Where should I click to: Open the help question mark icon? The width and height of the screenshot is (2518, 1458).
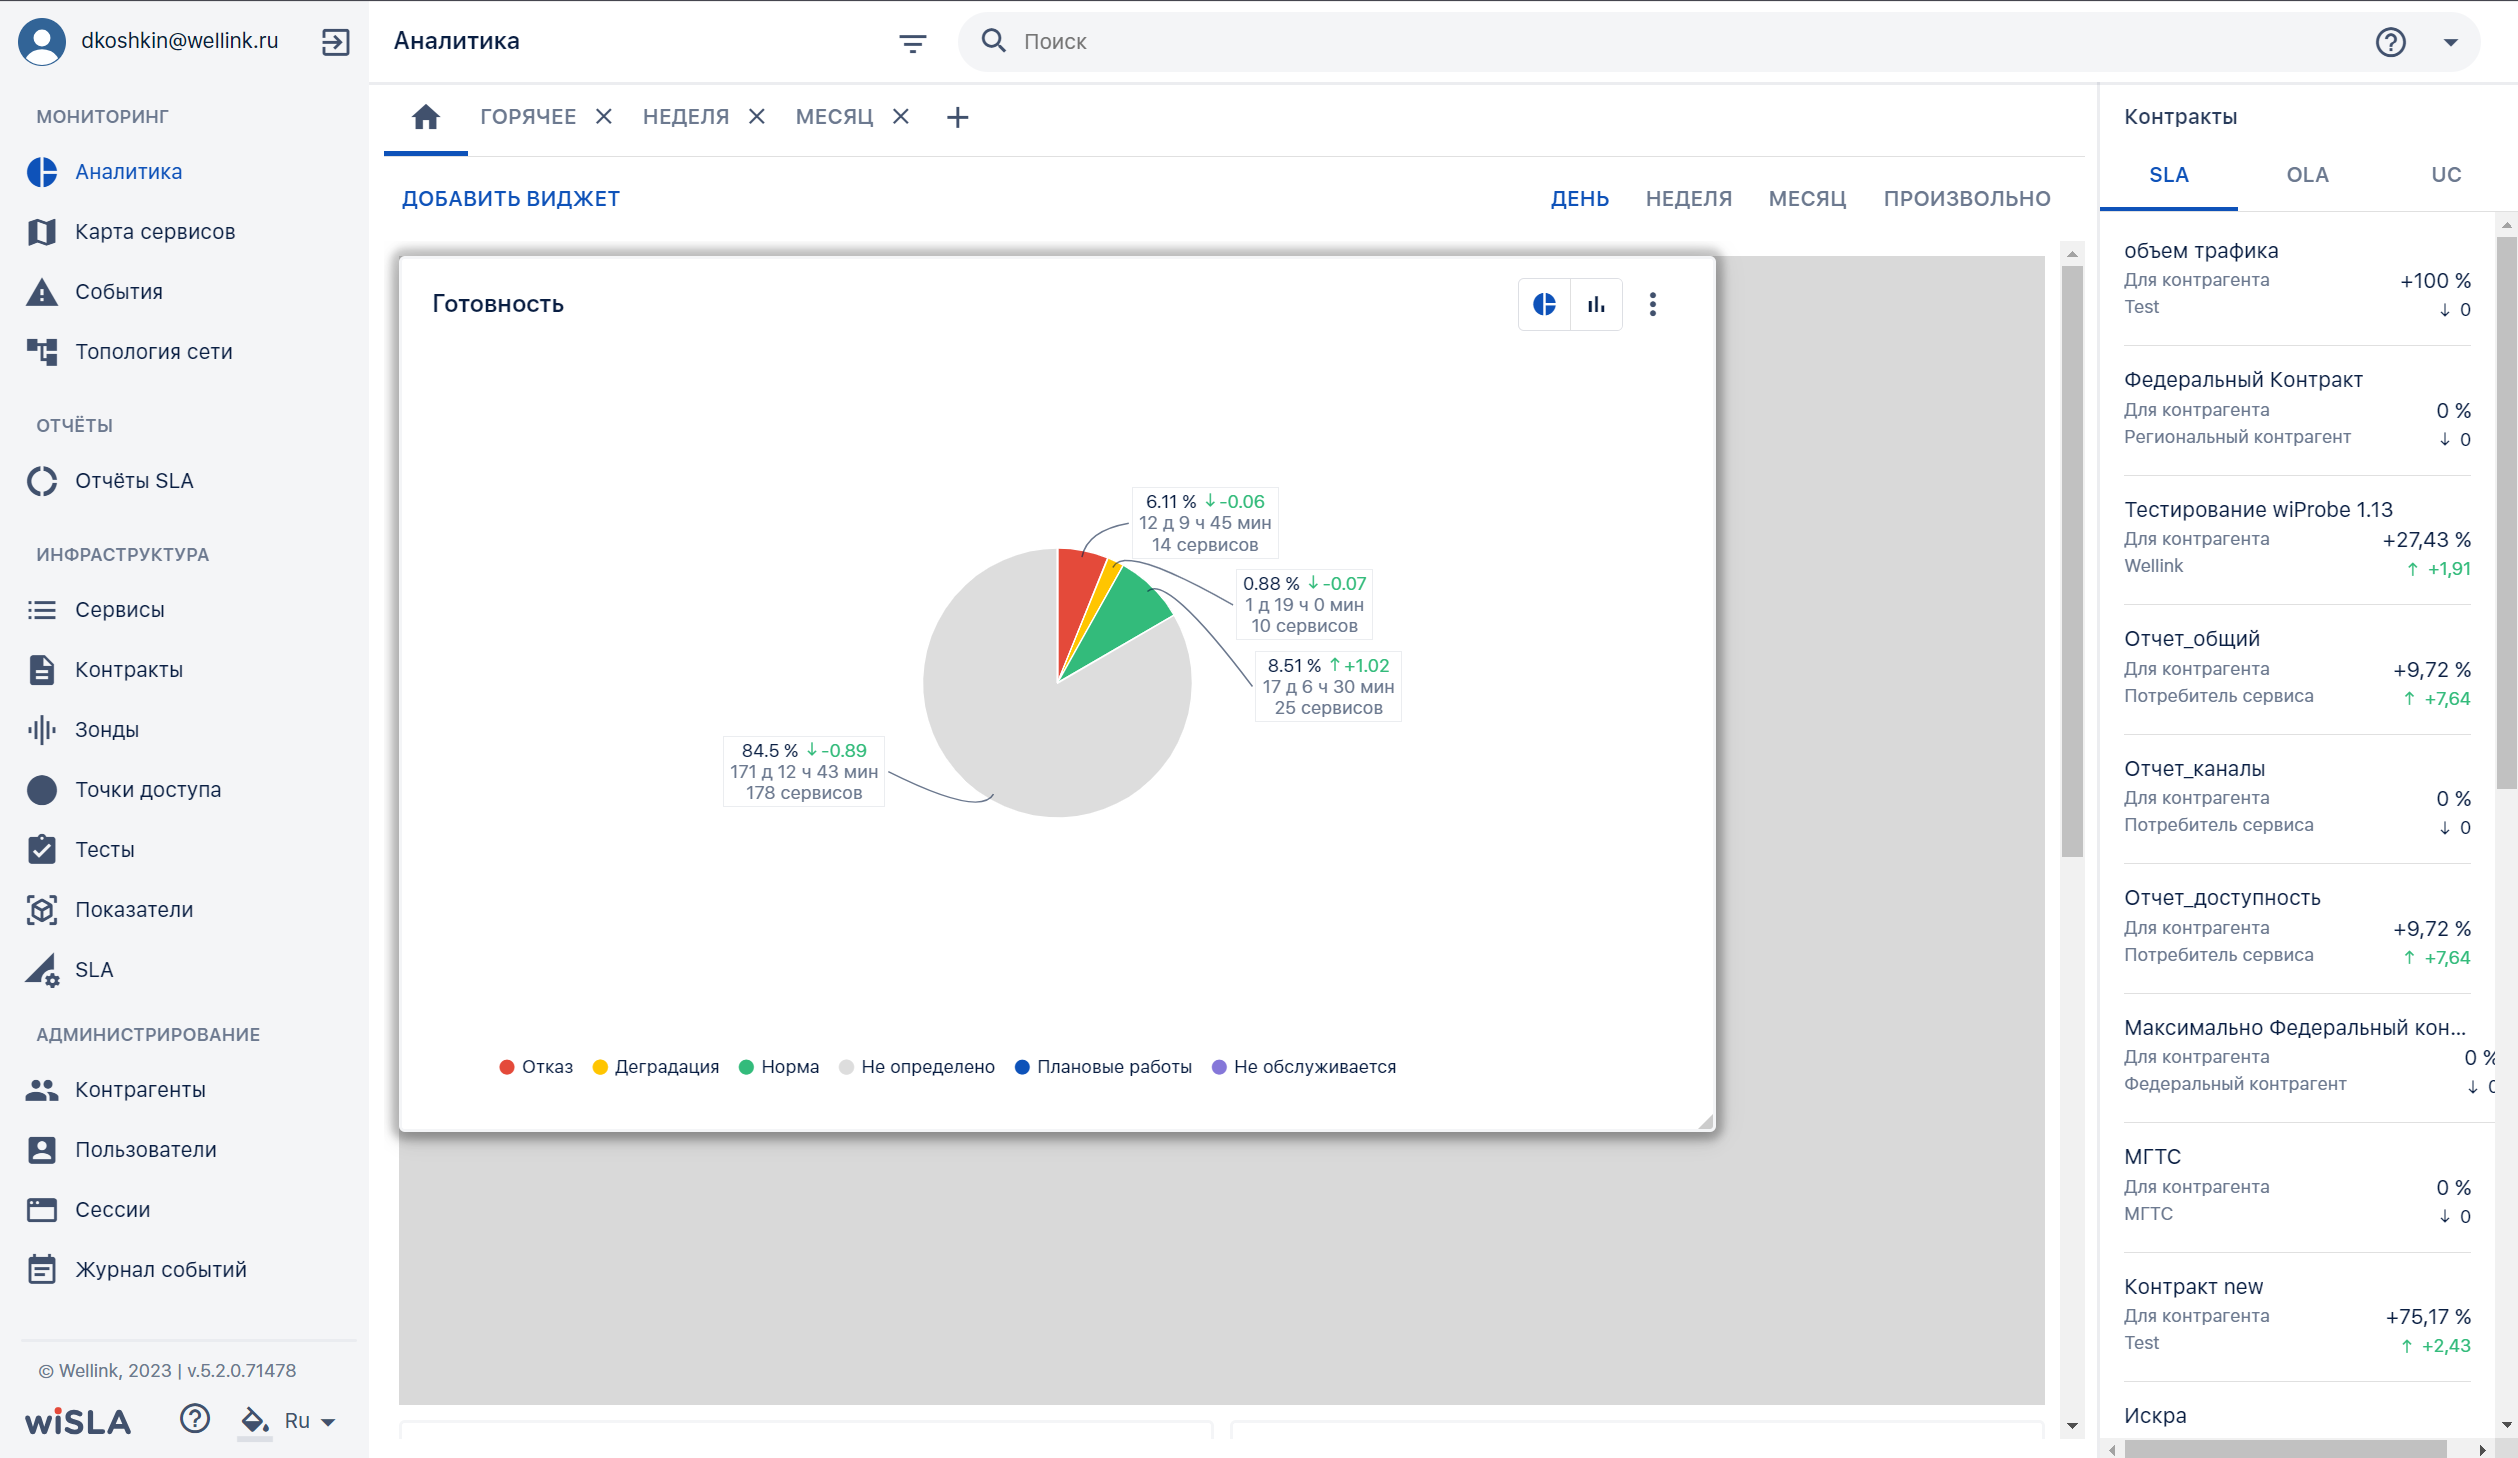click(2390, 42)
